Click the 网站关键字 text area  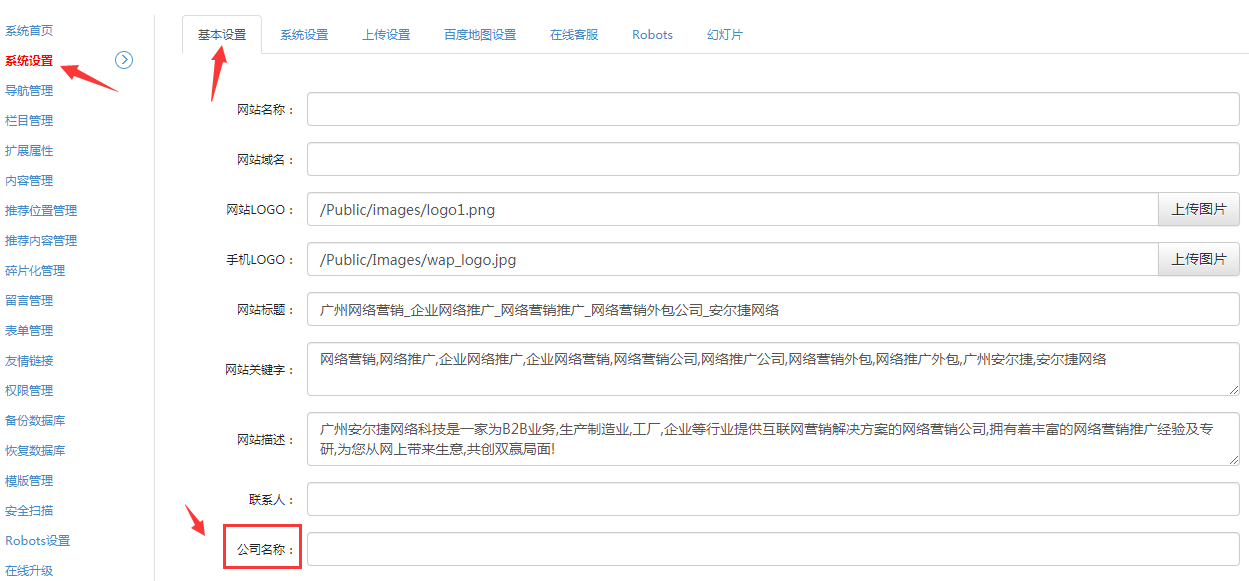point(772,369)
